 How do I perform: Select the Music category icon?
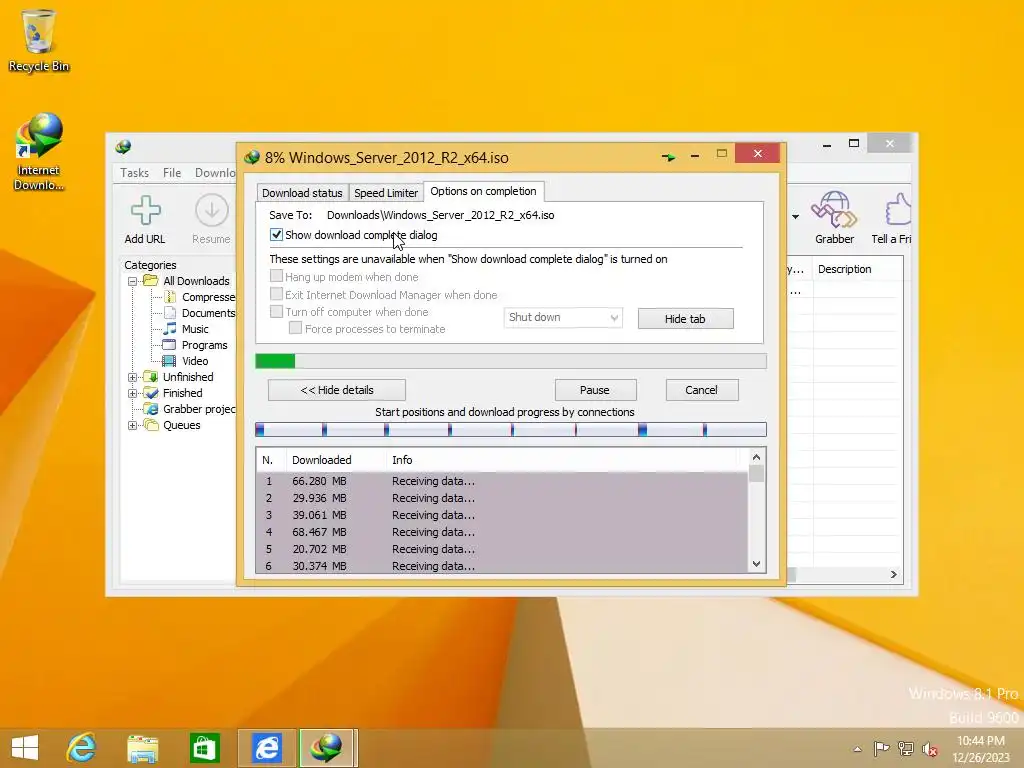click(x=170, y=328)
